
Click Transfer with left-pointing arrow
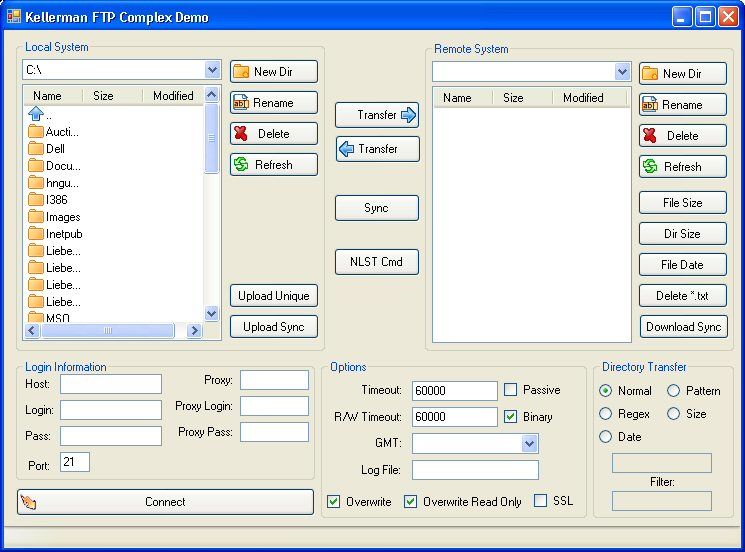coord(376,149)
